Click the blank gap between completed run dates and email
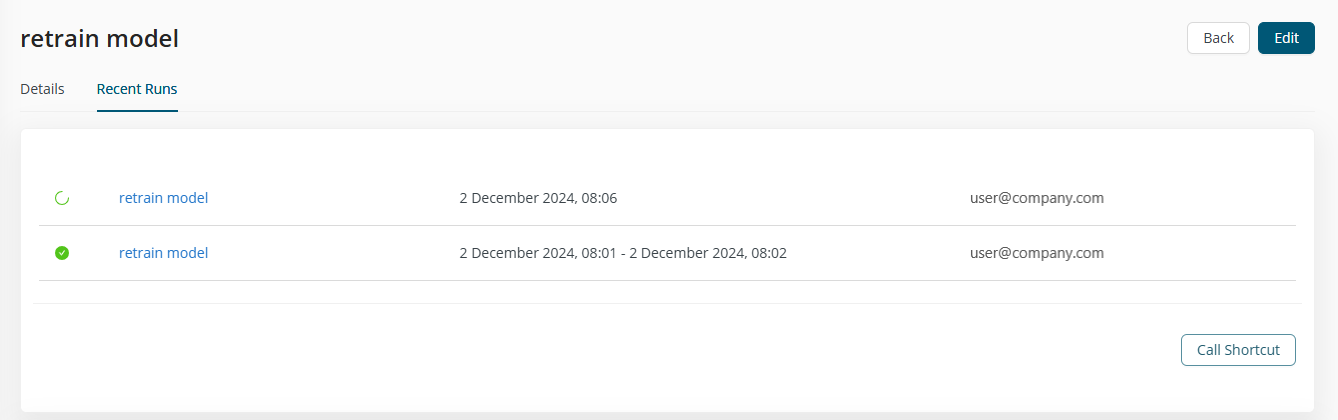Viewport: 1338px width, 420px height. [878, 253]
